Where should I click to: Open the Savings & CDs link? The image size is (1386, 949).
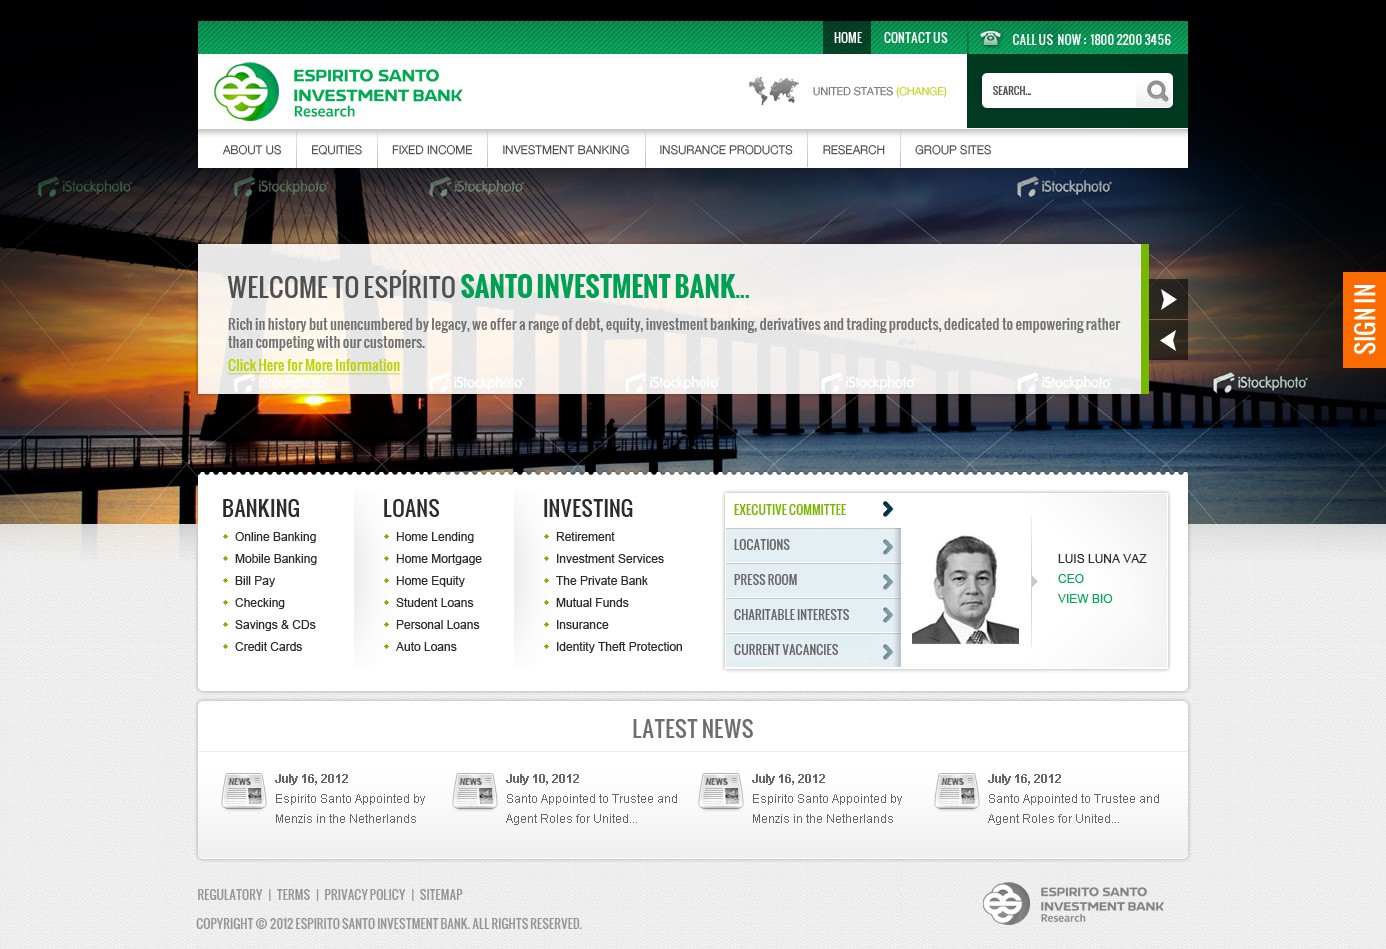275,625
